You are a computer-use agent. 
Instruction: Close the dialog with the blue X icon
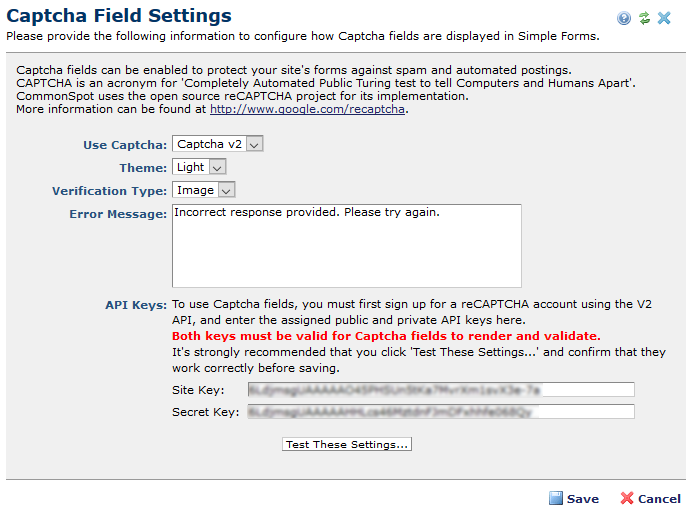664,18
